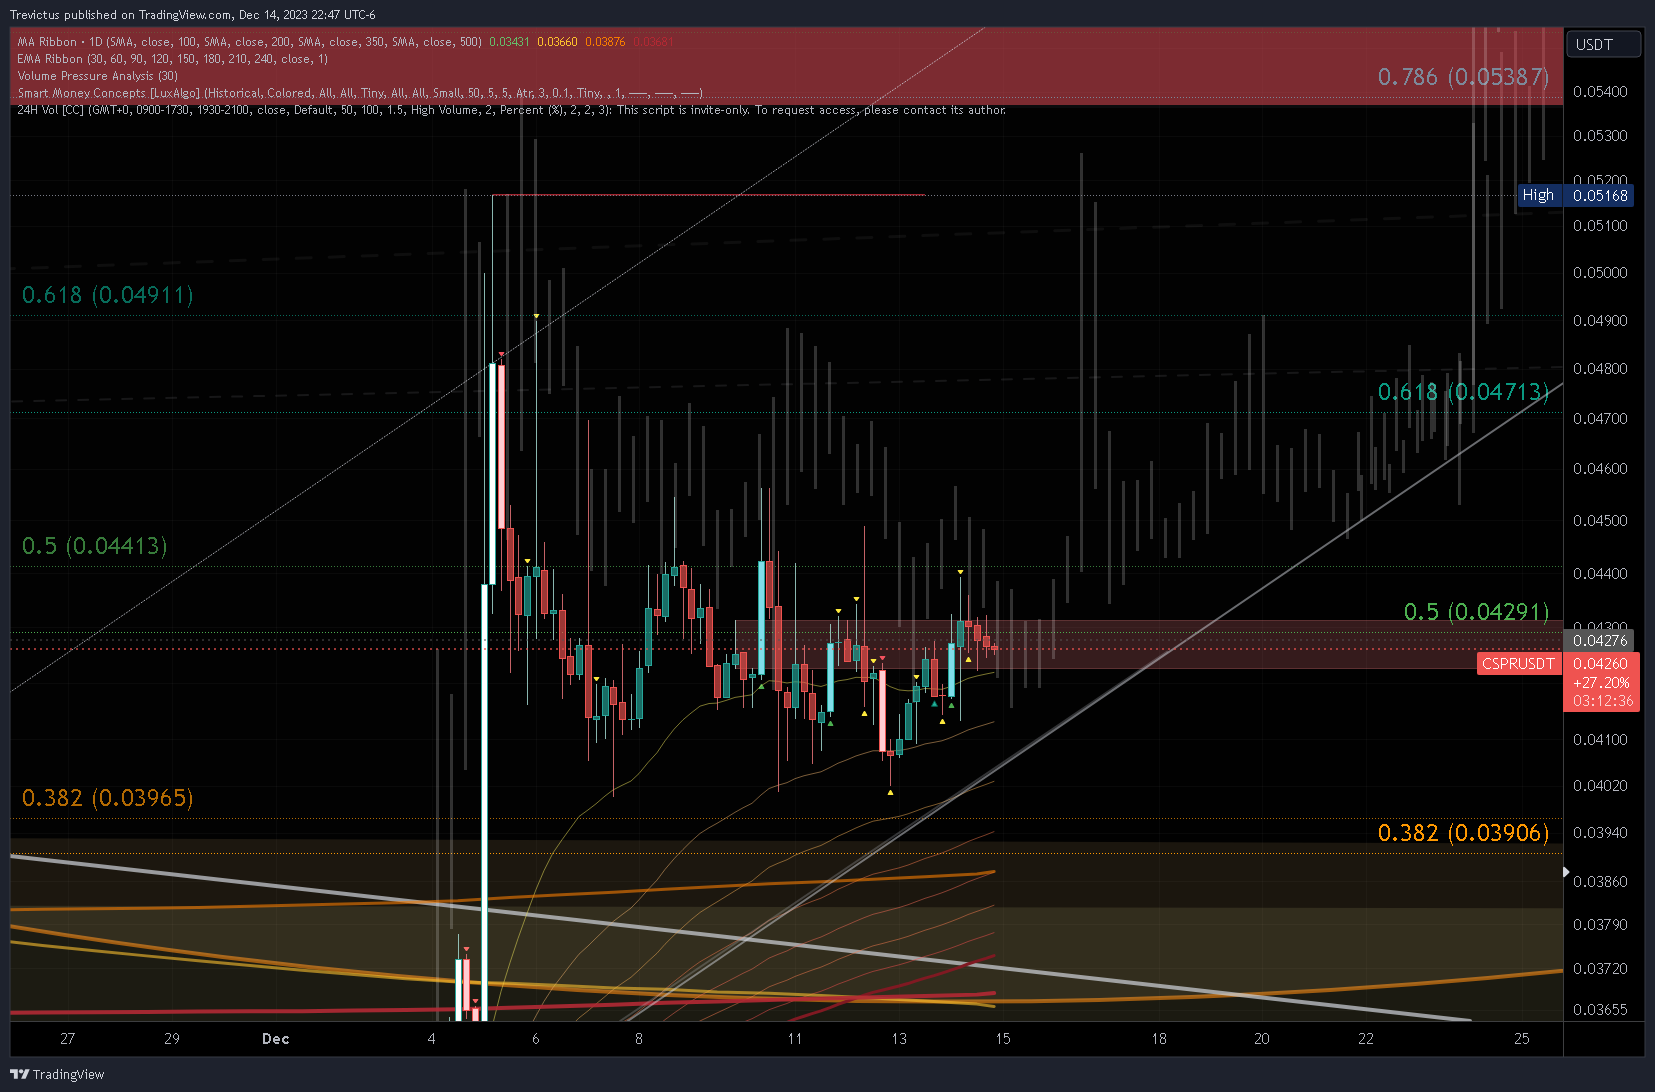Image resolution: width=1655 pixels, height=1092 pixels.
Task: Click the 0.618 (0.04713) Fibonacci label
Action: tap(1463, 392)
